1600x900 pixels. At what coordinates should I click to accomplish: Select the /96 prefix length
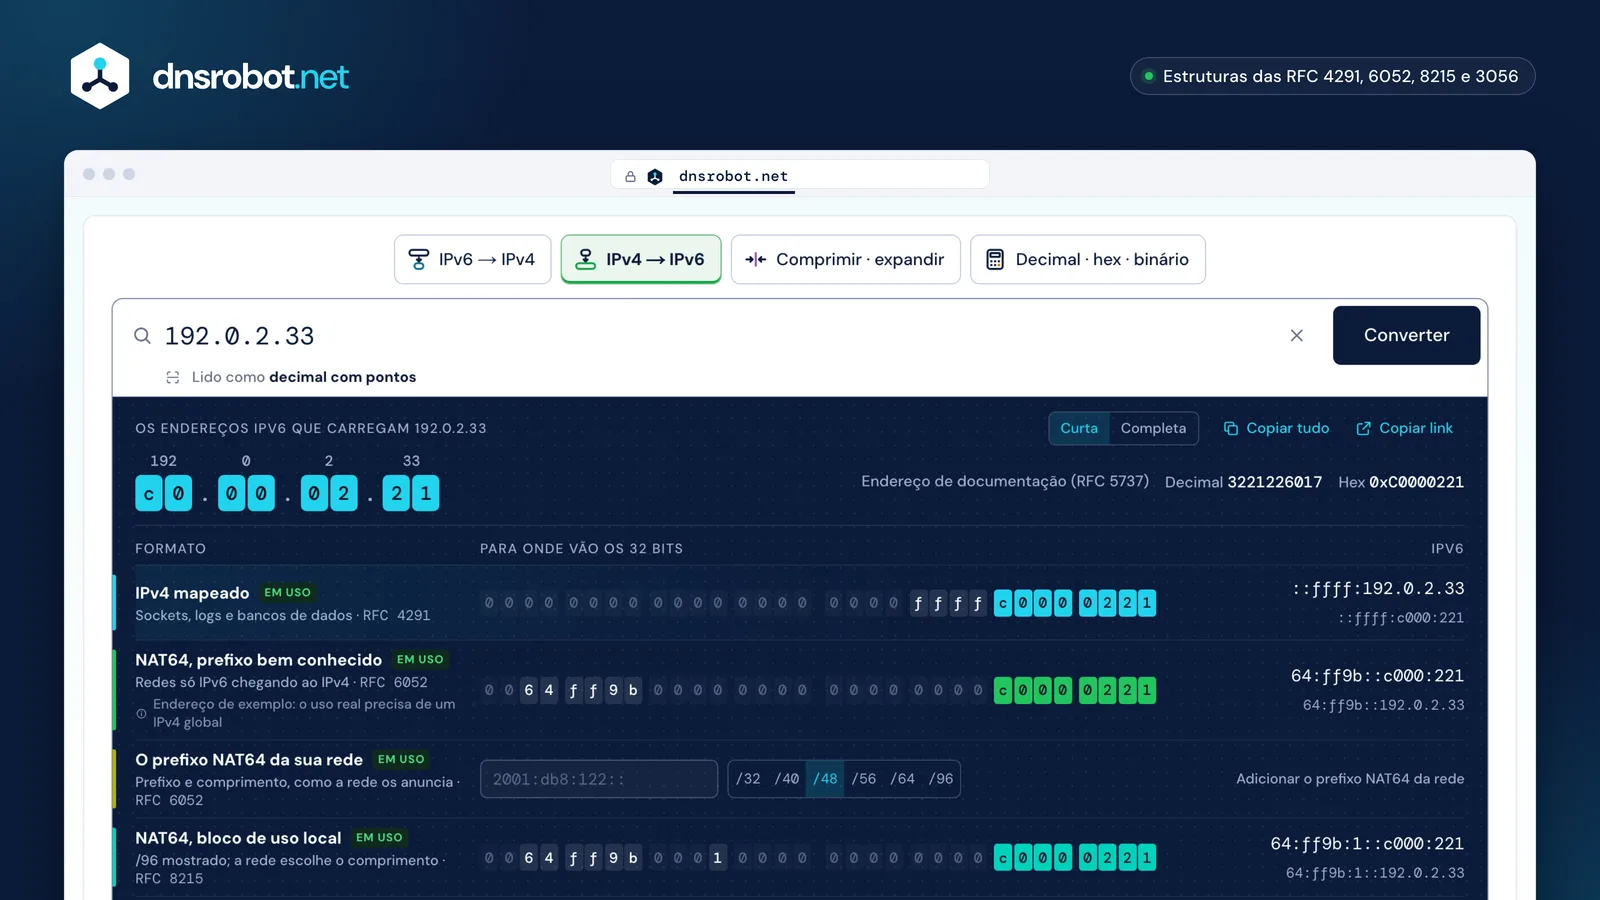tap(940, 779)
